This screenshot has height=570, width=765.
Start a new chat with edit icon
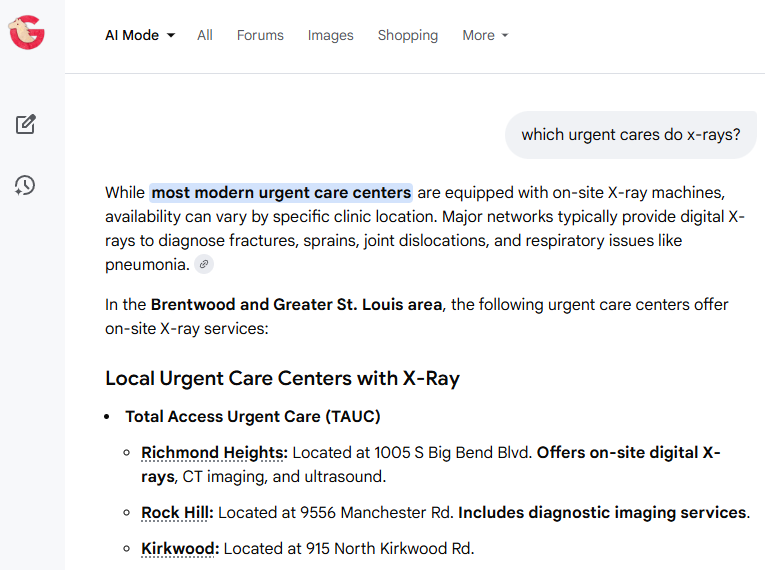[26, 125]
